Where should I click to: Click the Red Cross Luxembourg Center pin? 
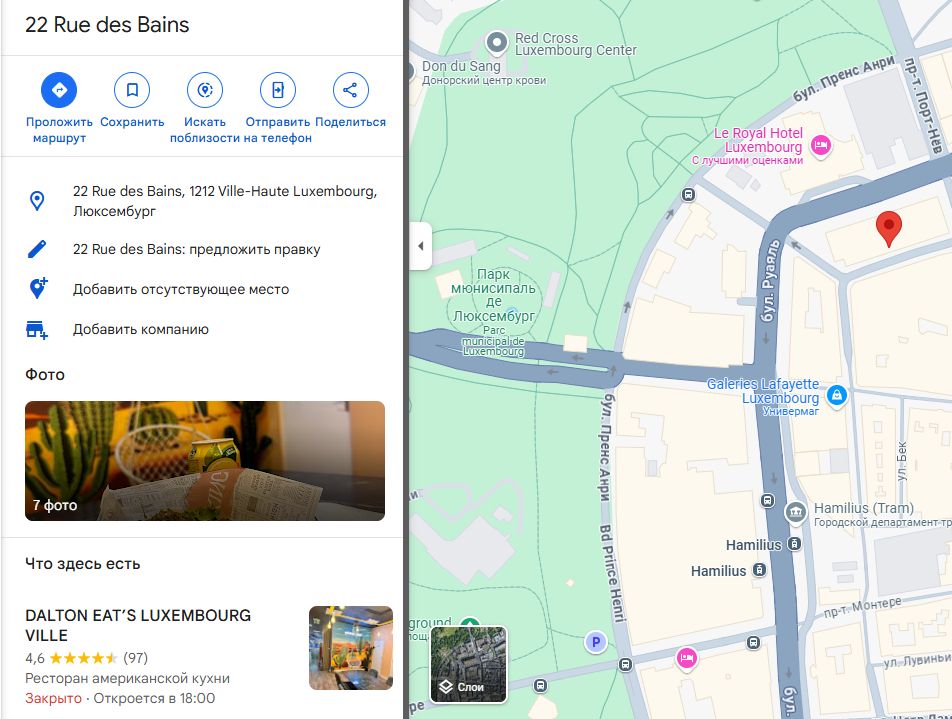(x=497, y=43)
